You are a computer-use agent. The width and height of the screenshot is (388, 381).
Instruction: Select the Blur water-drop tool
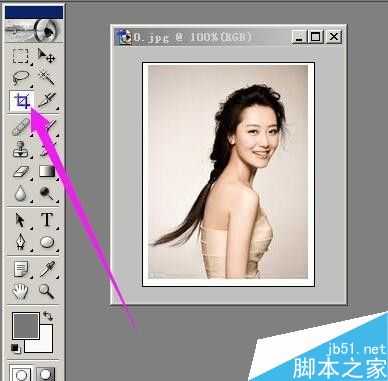tap(21, 193)
